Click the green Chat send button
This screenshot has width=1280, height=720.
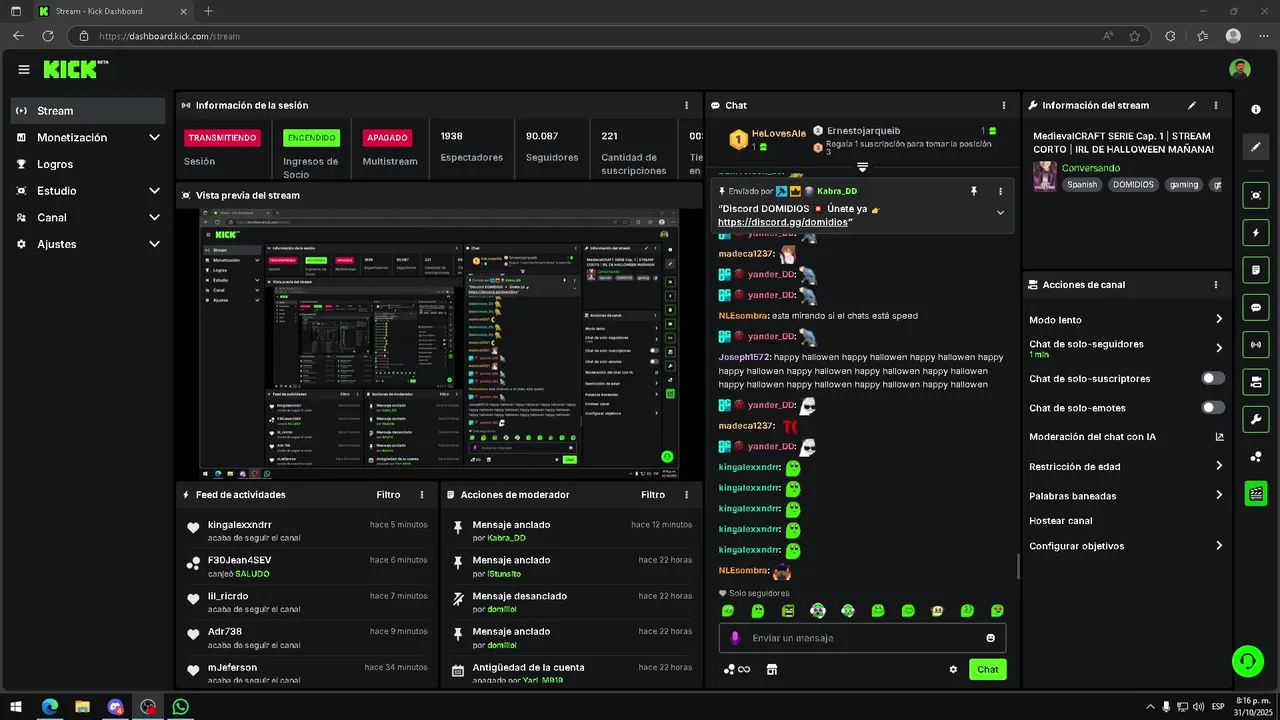pos(987,669)
